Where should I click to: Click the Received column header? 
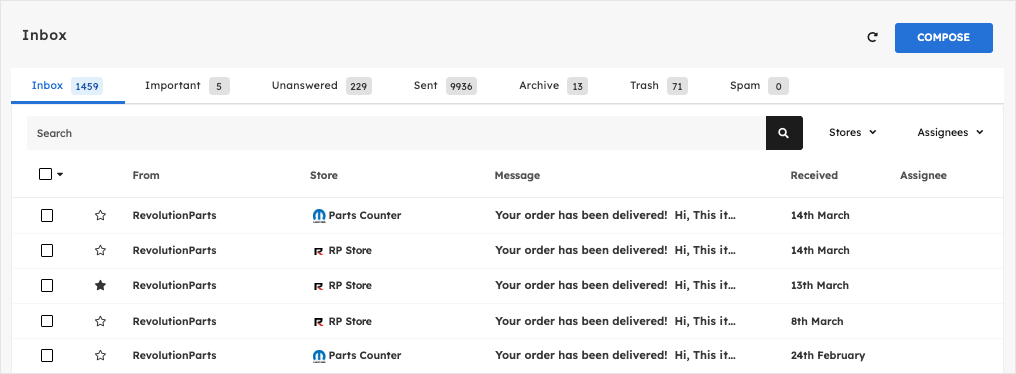coord(814,175)
